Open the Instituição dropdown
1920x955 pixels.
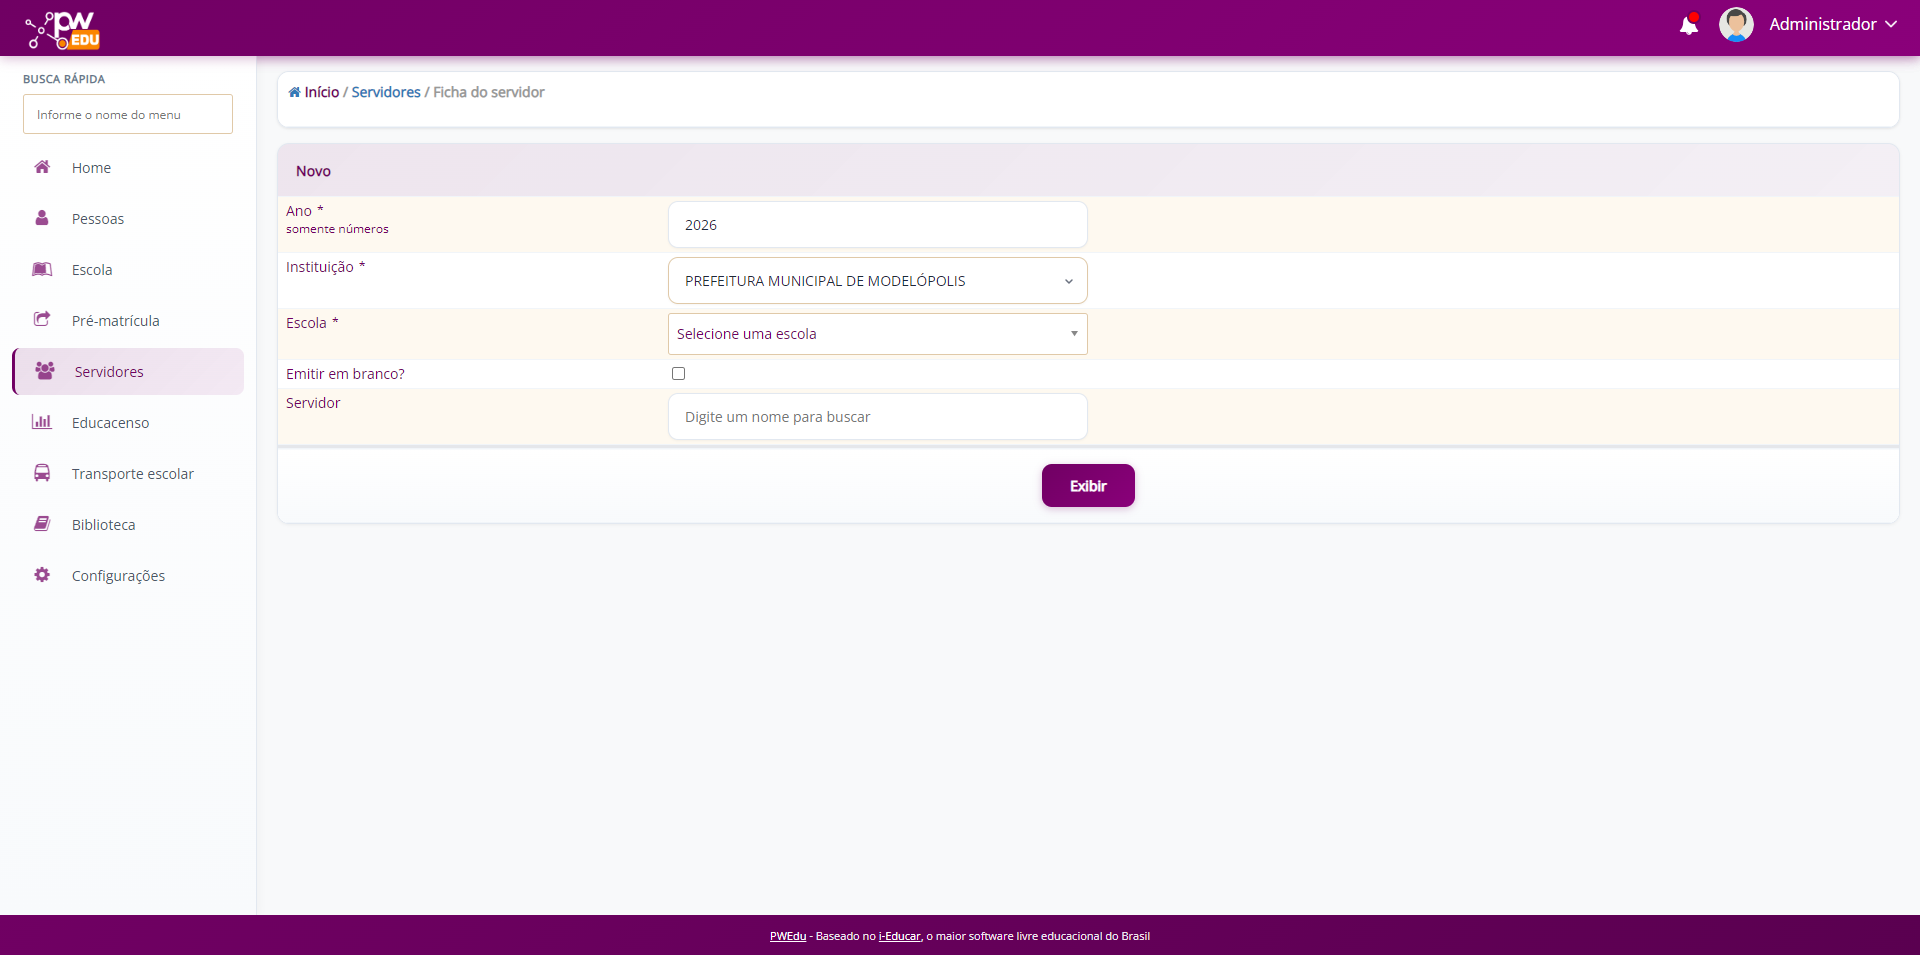tap(877, 281)
